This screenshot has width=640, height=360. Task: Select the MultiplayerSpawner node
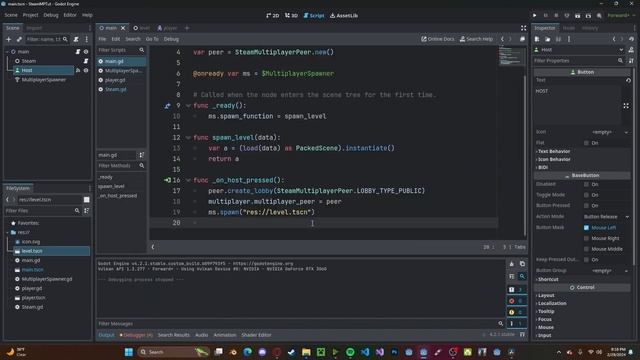coord(44,80)
